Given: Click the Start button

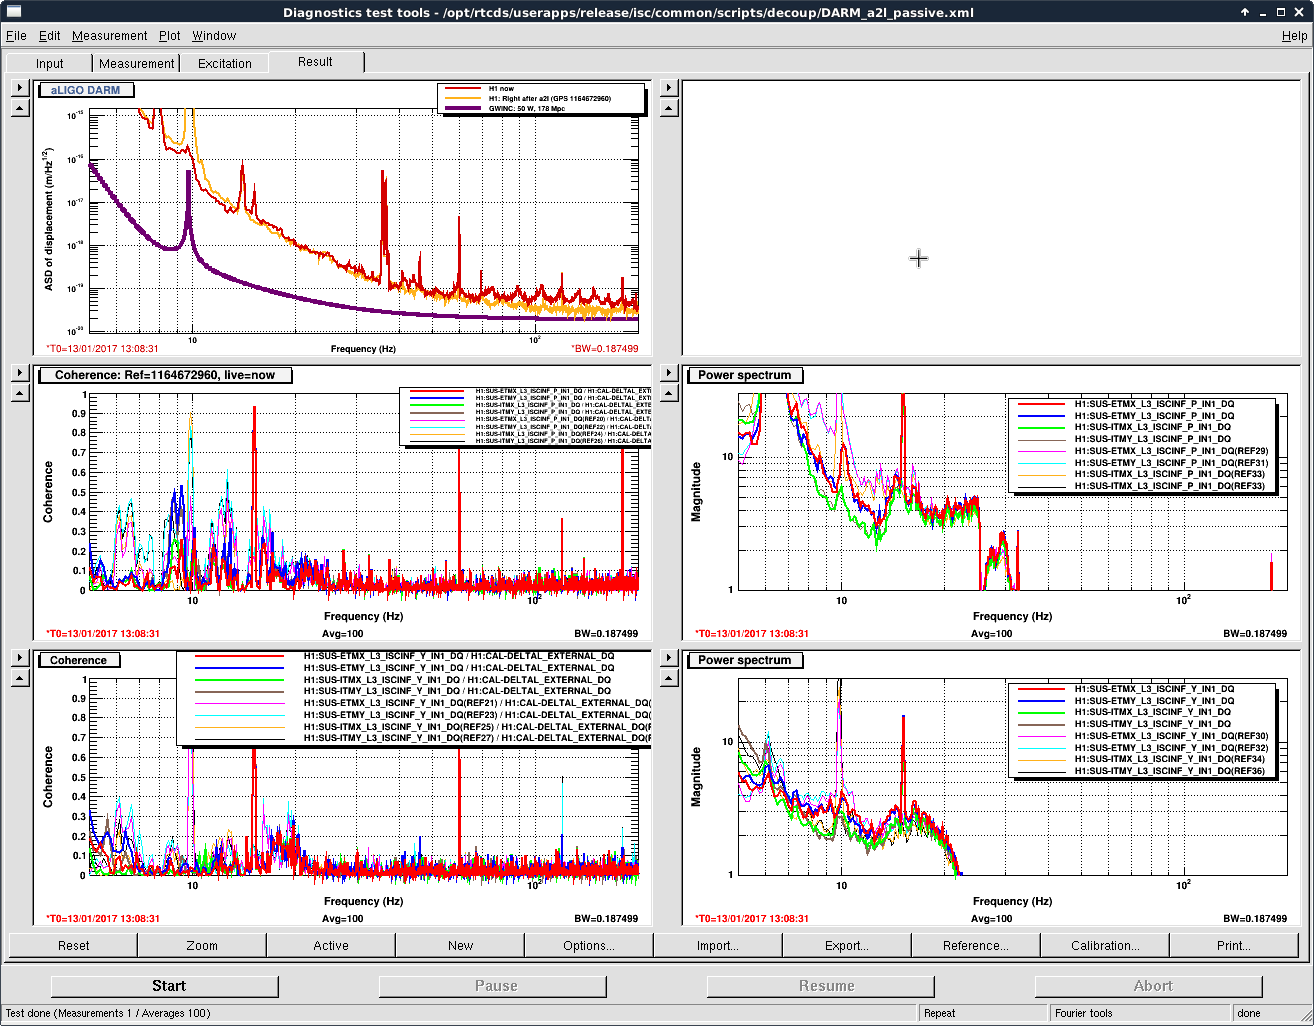Looking at the screenshot, I should 165,986.
